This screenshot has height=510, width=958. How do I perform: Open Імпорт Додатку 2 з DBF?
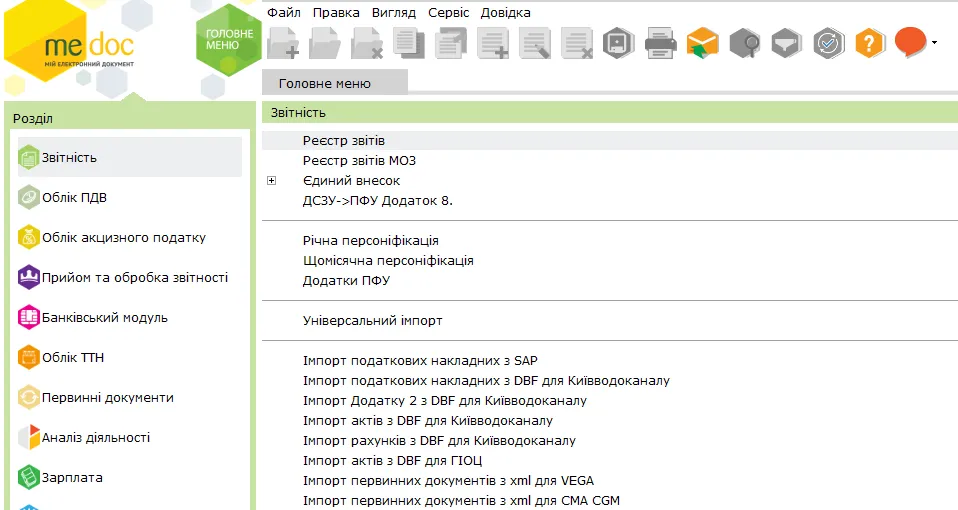click(445, 401)
